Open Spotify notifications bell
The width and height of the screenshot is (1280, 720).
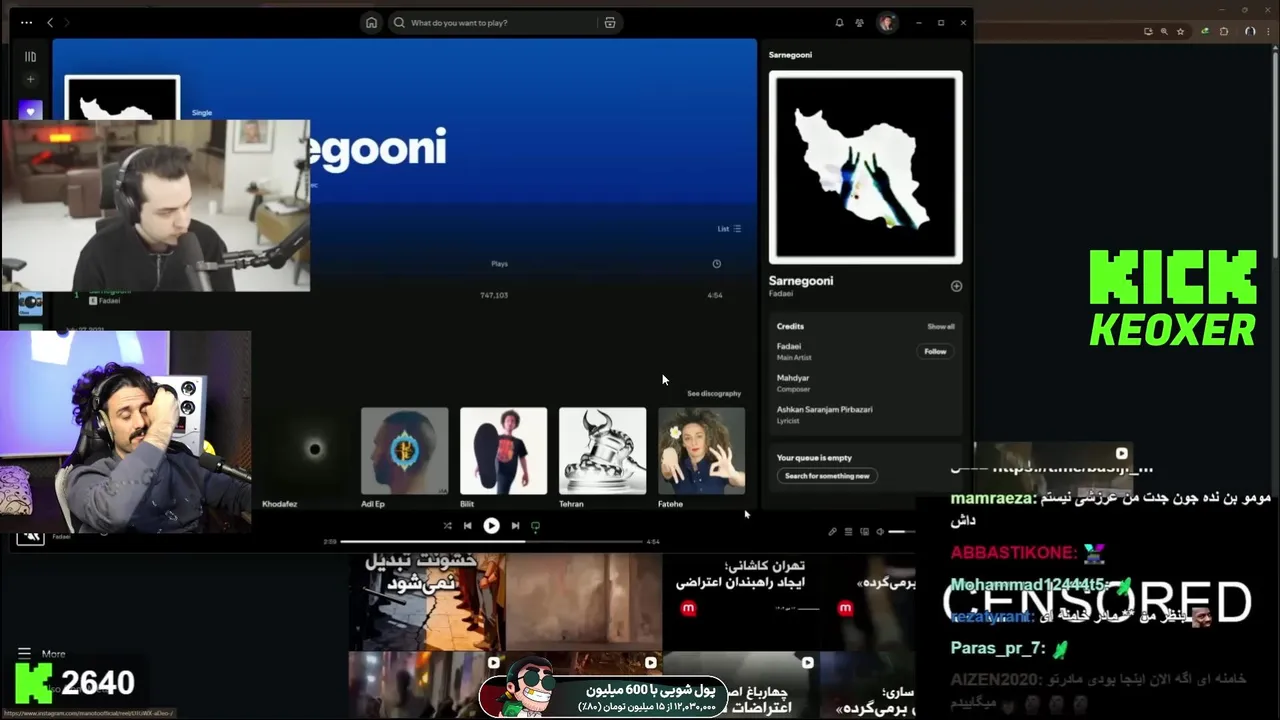[839, 22]
